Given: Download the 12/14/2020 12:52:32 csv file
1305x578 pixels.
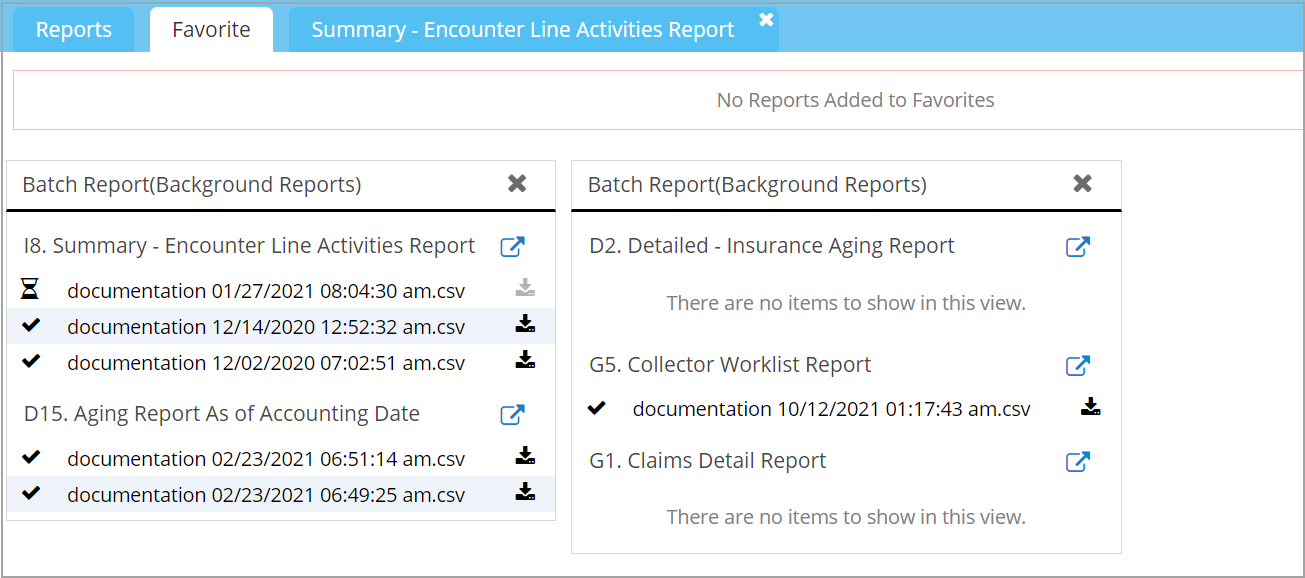Looking at the screenshot, I should (525, 324).
